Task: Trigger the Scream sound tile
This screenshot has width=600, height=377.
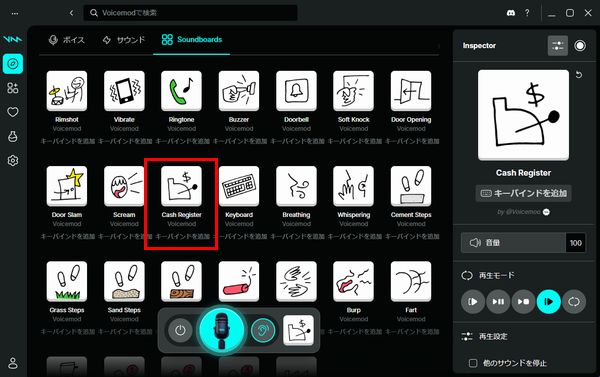Action: pyautogui.click(x=124, y=186)
